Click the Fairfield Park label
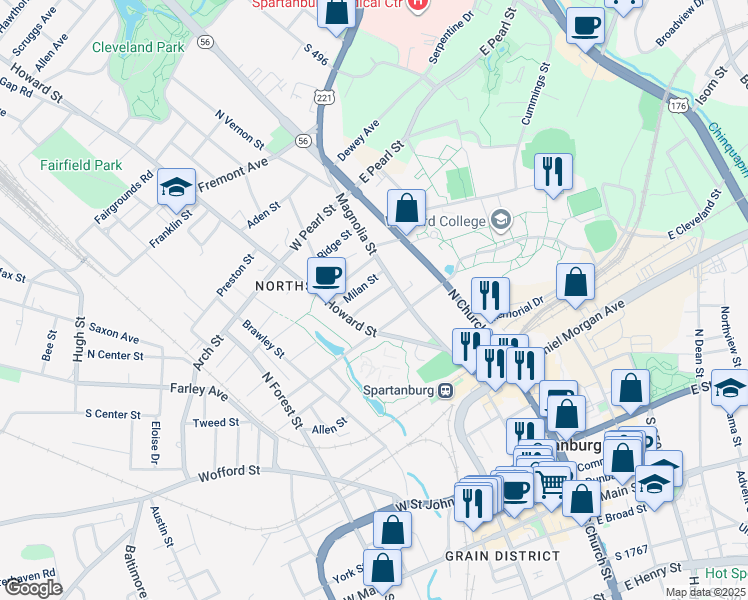748x600 pixels. point(81,166)
